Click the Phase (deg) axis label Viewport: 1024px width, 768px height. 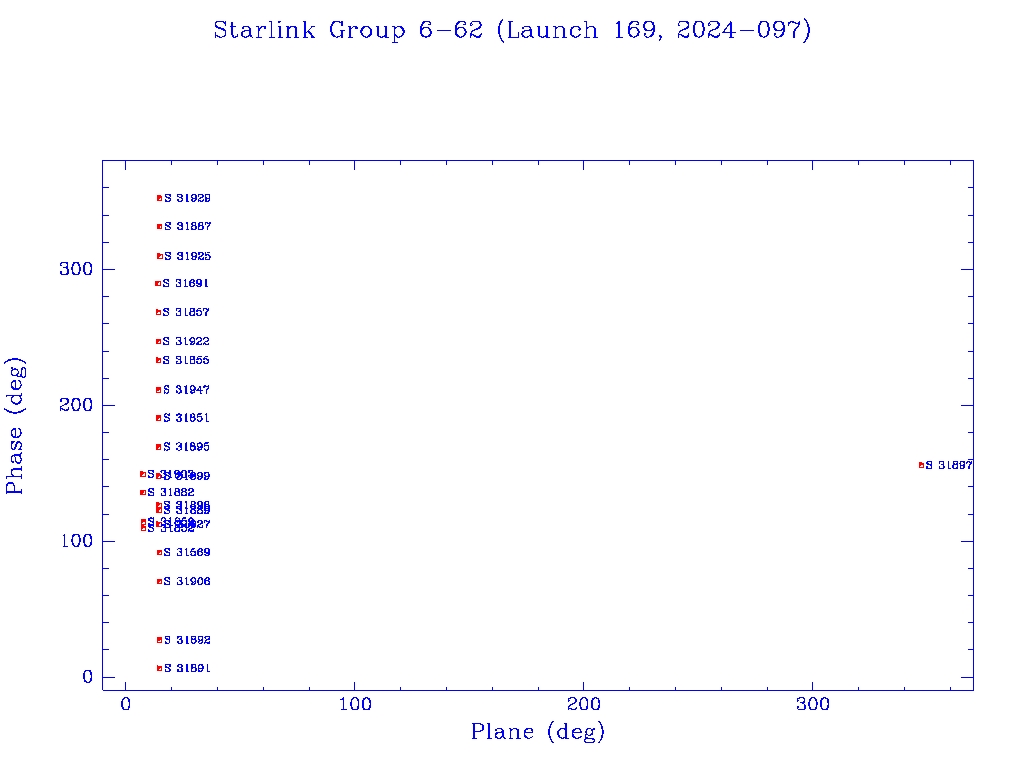tap(14, 426)
